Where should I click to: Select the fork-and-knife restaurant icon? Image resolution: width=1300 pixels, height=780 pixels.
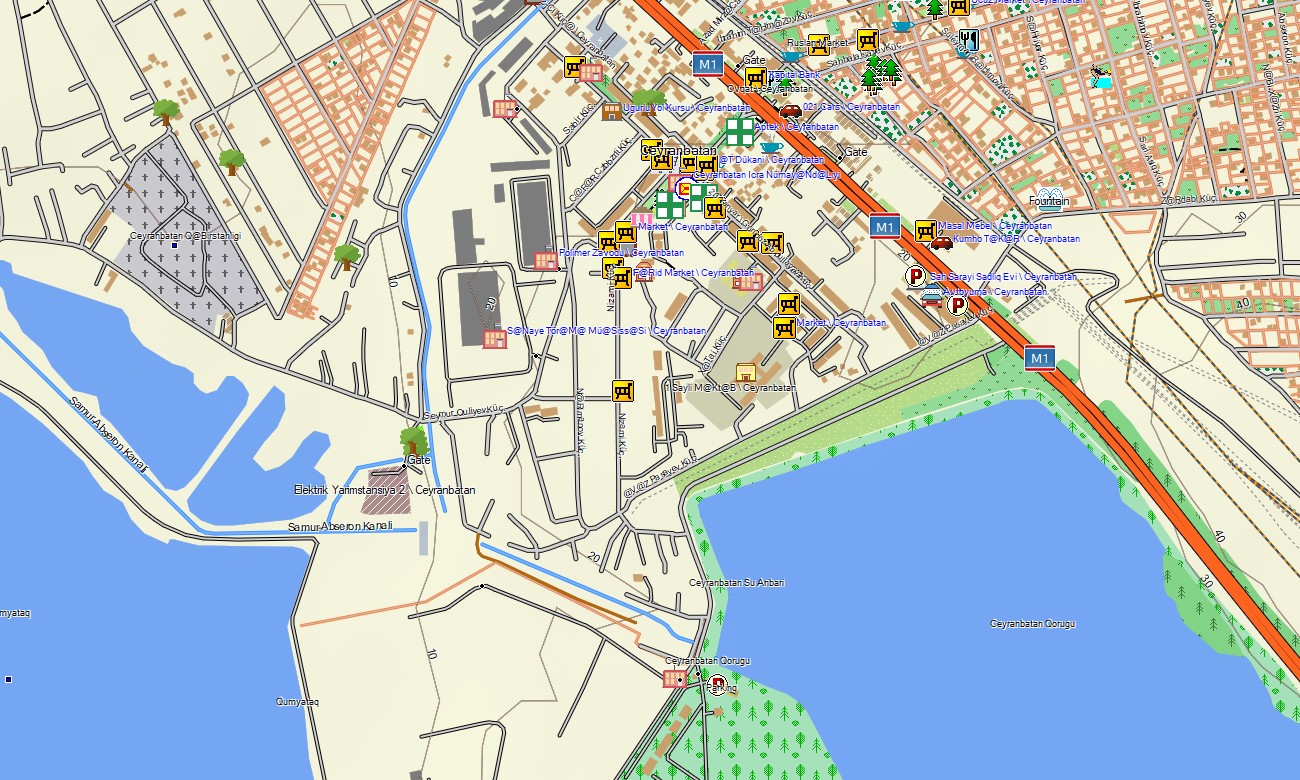coord(968,40)
